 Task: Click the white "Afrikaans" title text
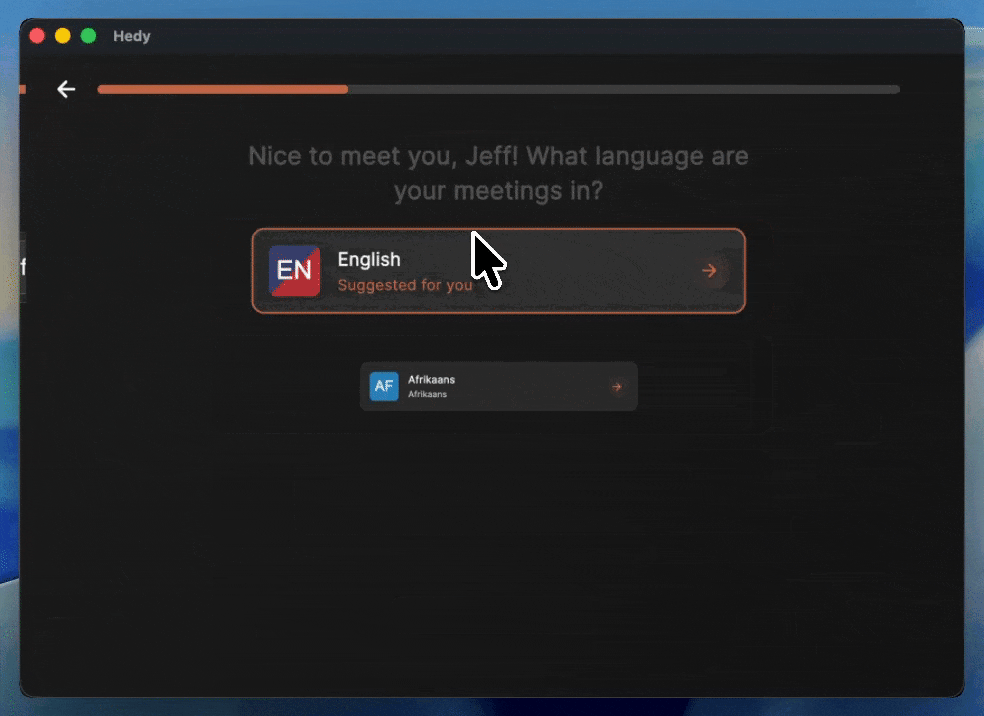click(431, 380)
